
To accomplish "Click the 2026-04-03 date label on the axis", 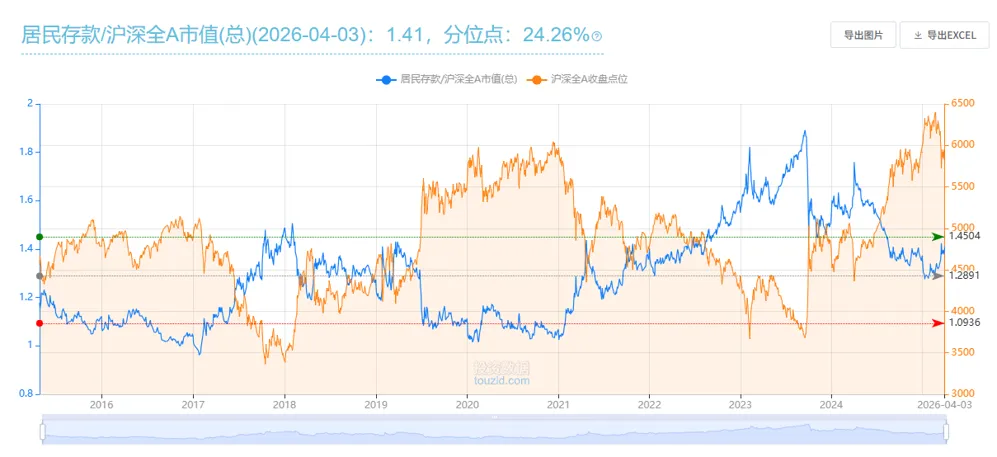I will click(946, 405).
